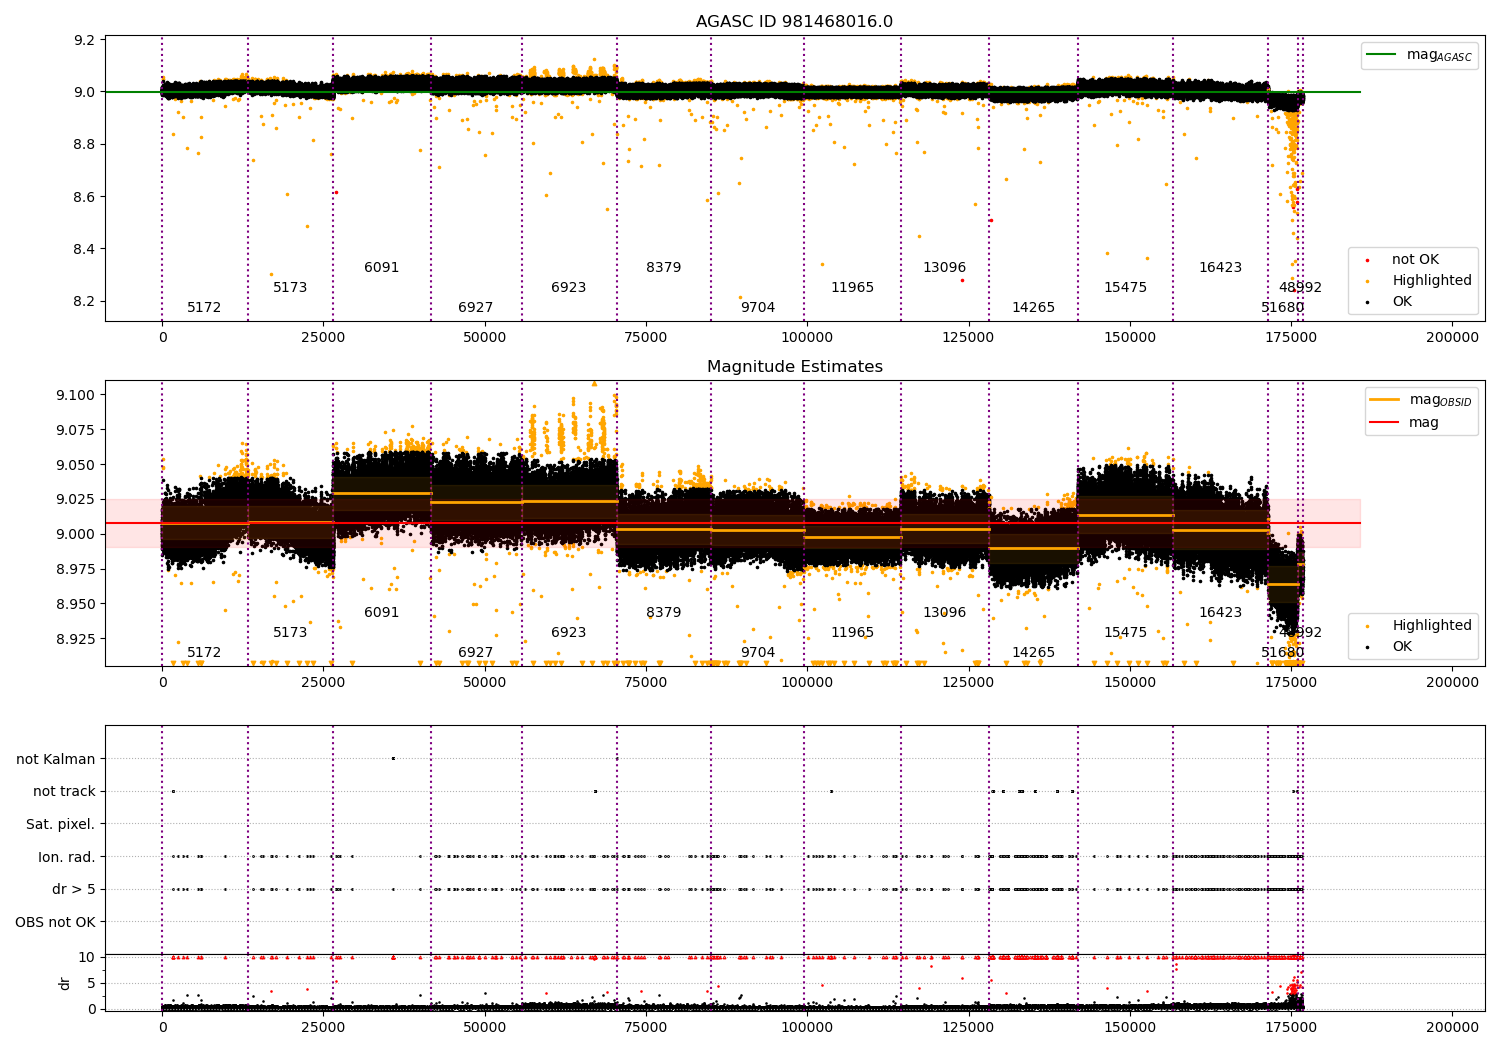Click the 100000 x-tick under the top plot
1500x1050 pixels.
click(x=807, y=338)
